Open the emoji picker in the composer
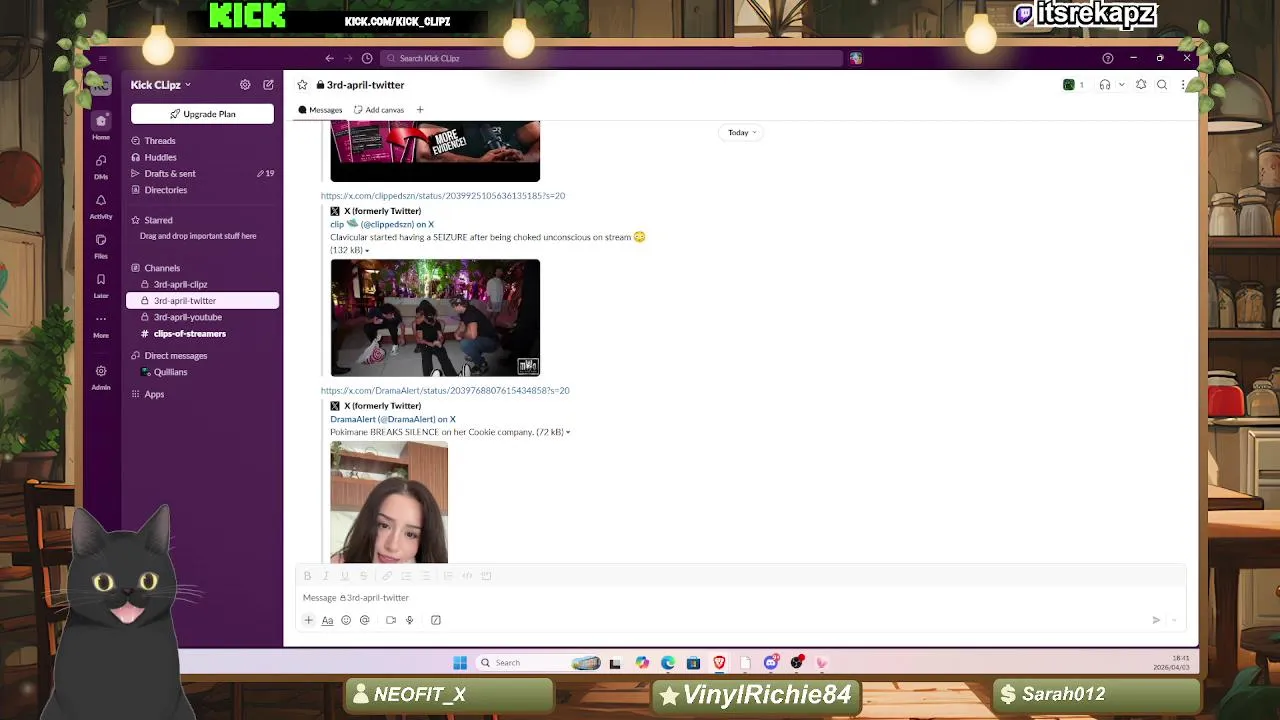 [x=346, y=620]
